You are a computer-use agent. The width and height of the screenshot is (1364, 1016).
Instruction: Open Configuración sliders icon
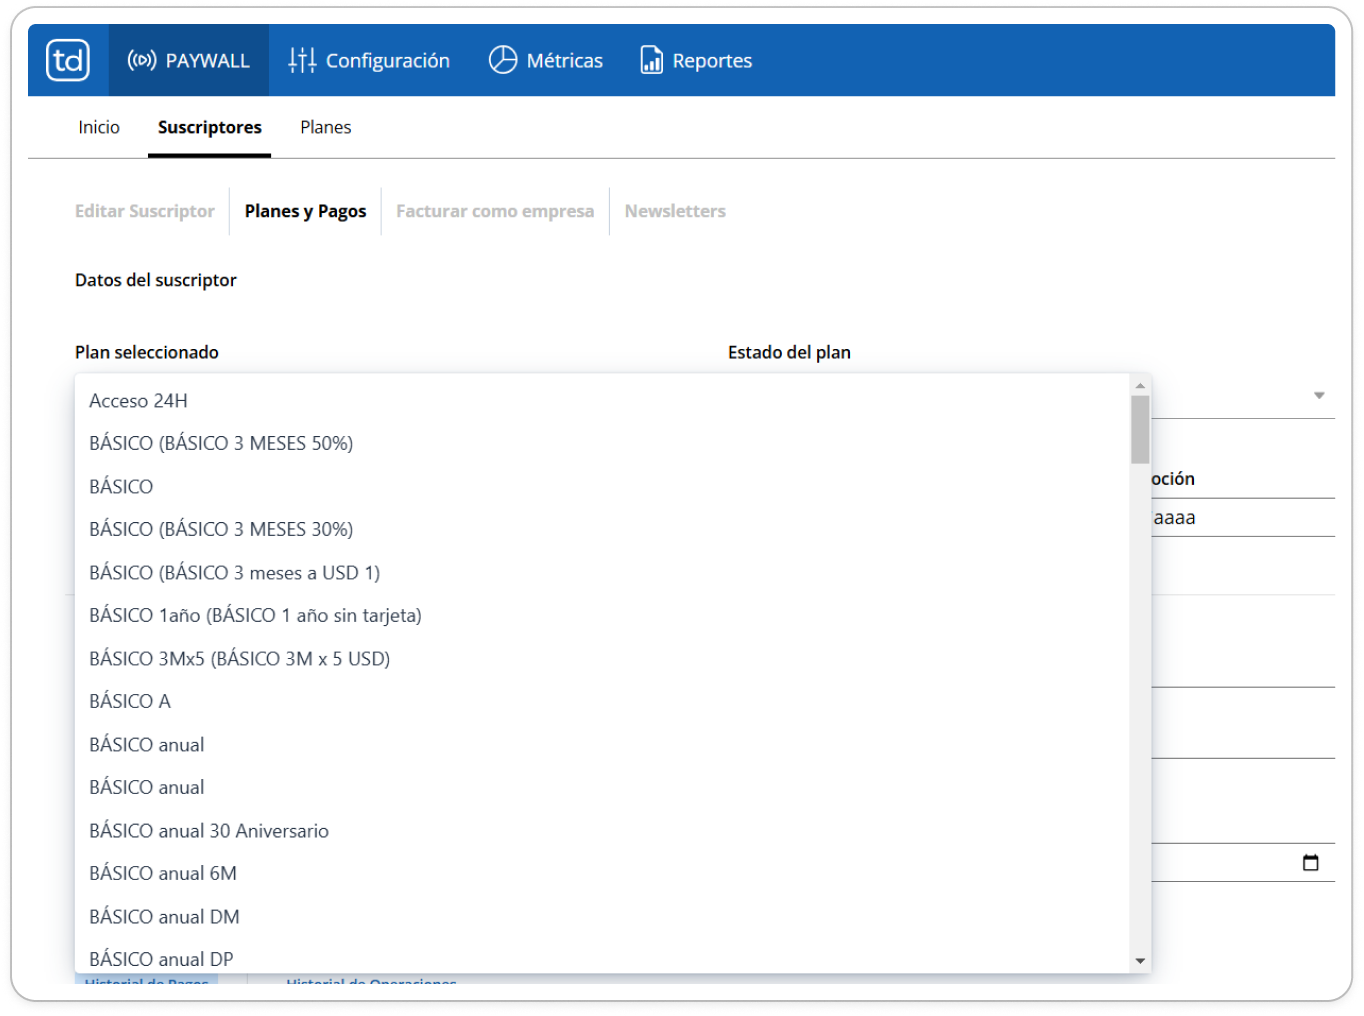tap(302, 60)
